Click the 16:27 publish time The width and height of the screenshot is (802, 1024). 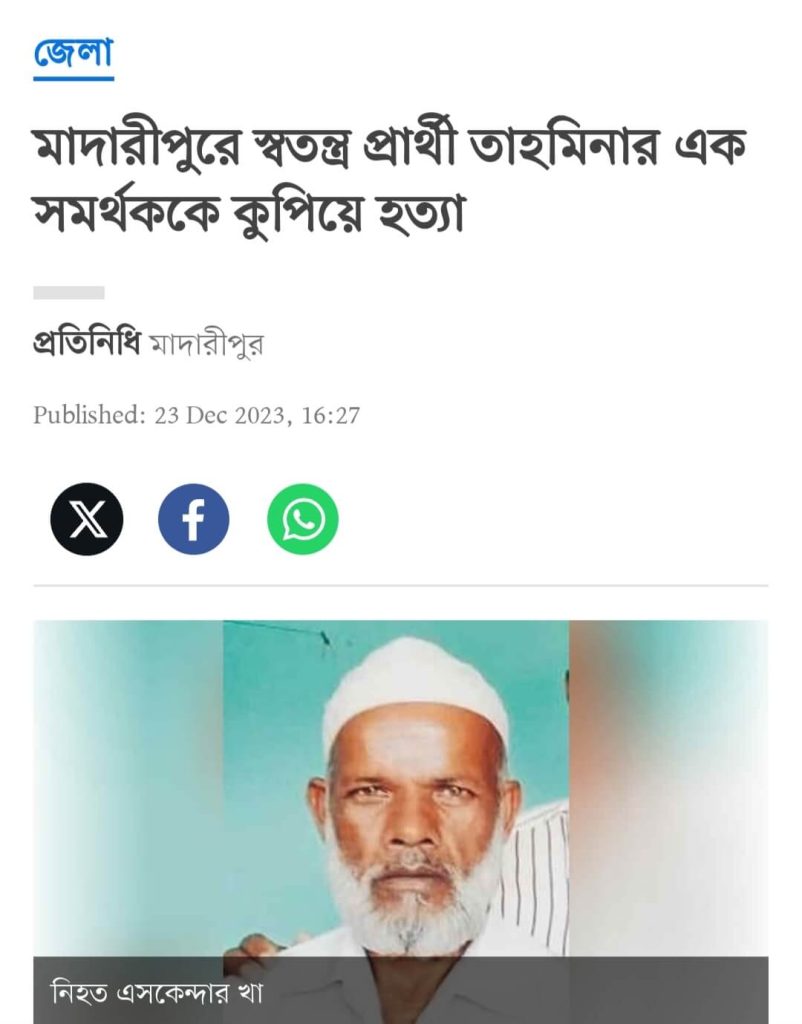click(x=330, y=415)
